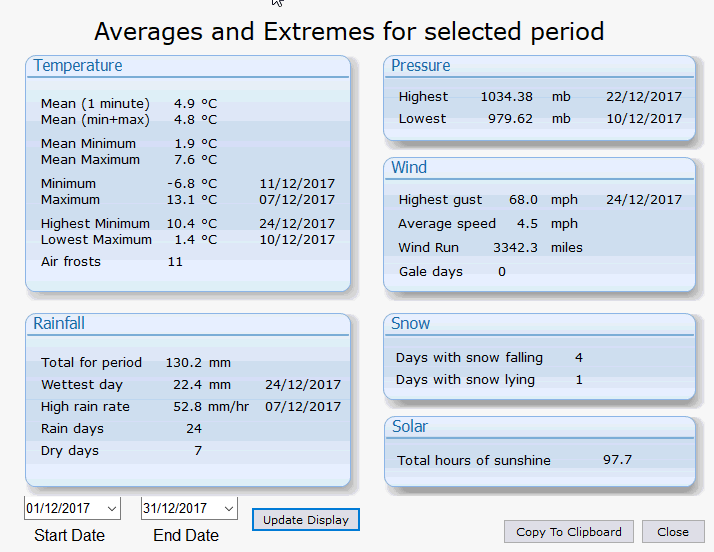Click the End Date caption
This screenshot has height=552, width=714.
pyautogui.click(x=186, y=535)
